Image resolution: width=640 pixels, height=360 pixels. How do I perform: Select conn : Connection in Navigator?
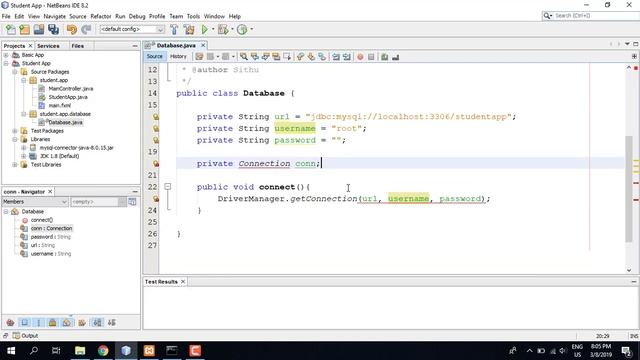[x=51, y=228]
